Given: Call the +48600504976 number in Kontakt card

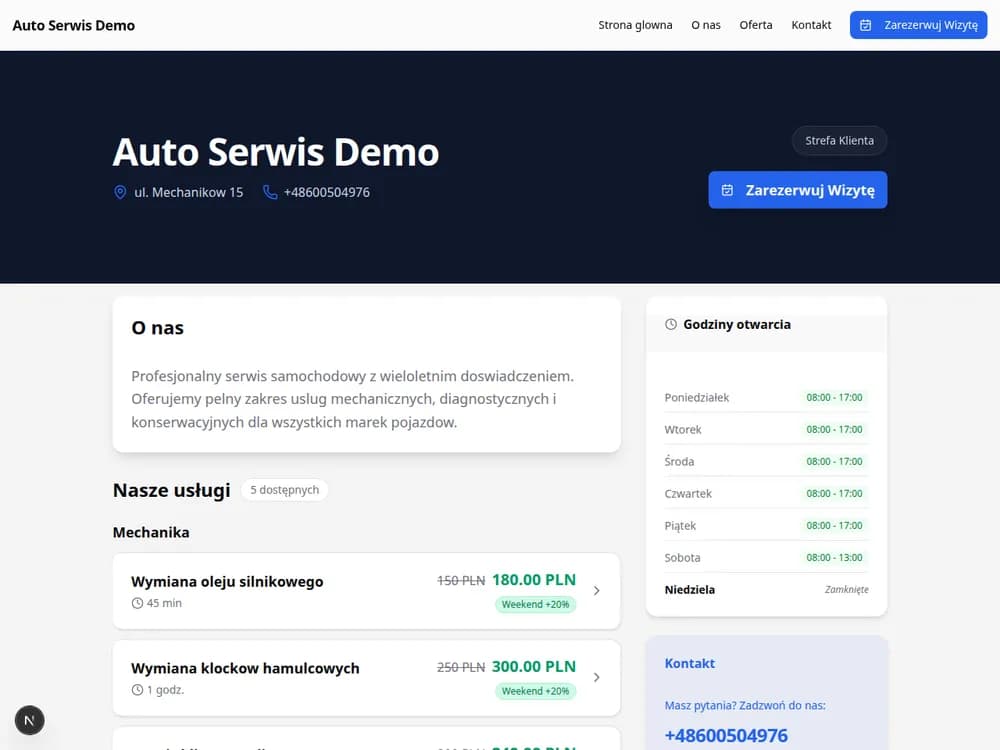Looking at the screenshot, I should 726,735.
